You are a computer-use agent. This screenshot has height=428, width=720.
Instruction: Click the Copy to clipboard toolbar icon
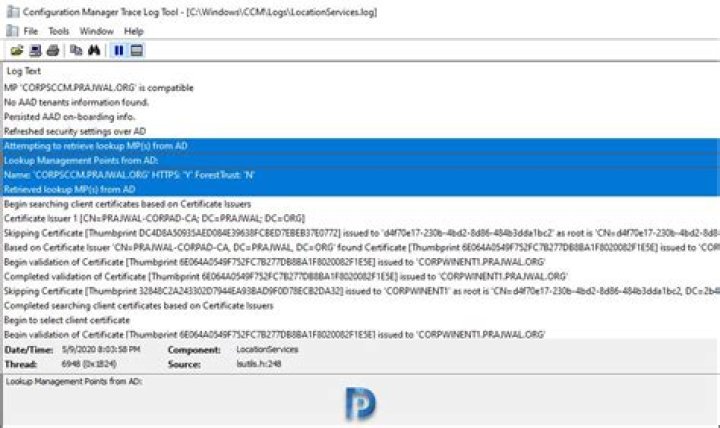pyautogui.click(x=76, y=50)
